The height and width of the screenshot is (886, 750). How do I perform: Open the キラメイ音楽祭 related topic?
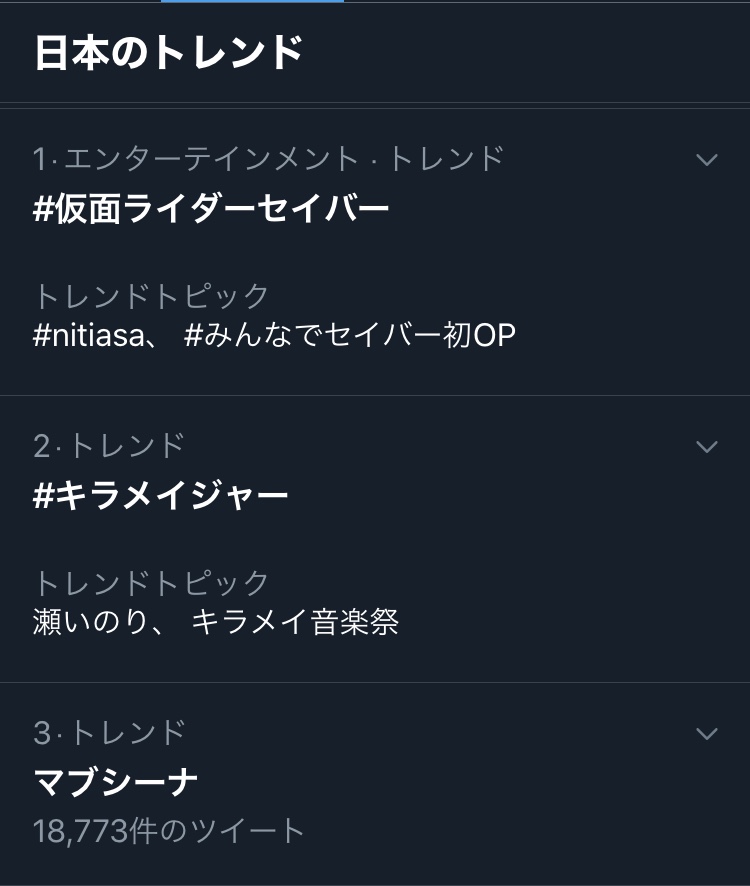coord(295,622)
